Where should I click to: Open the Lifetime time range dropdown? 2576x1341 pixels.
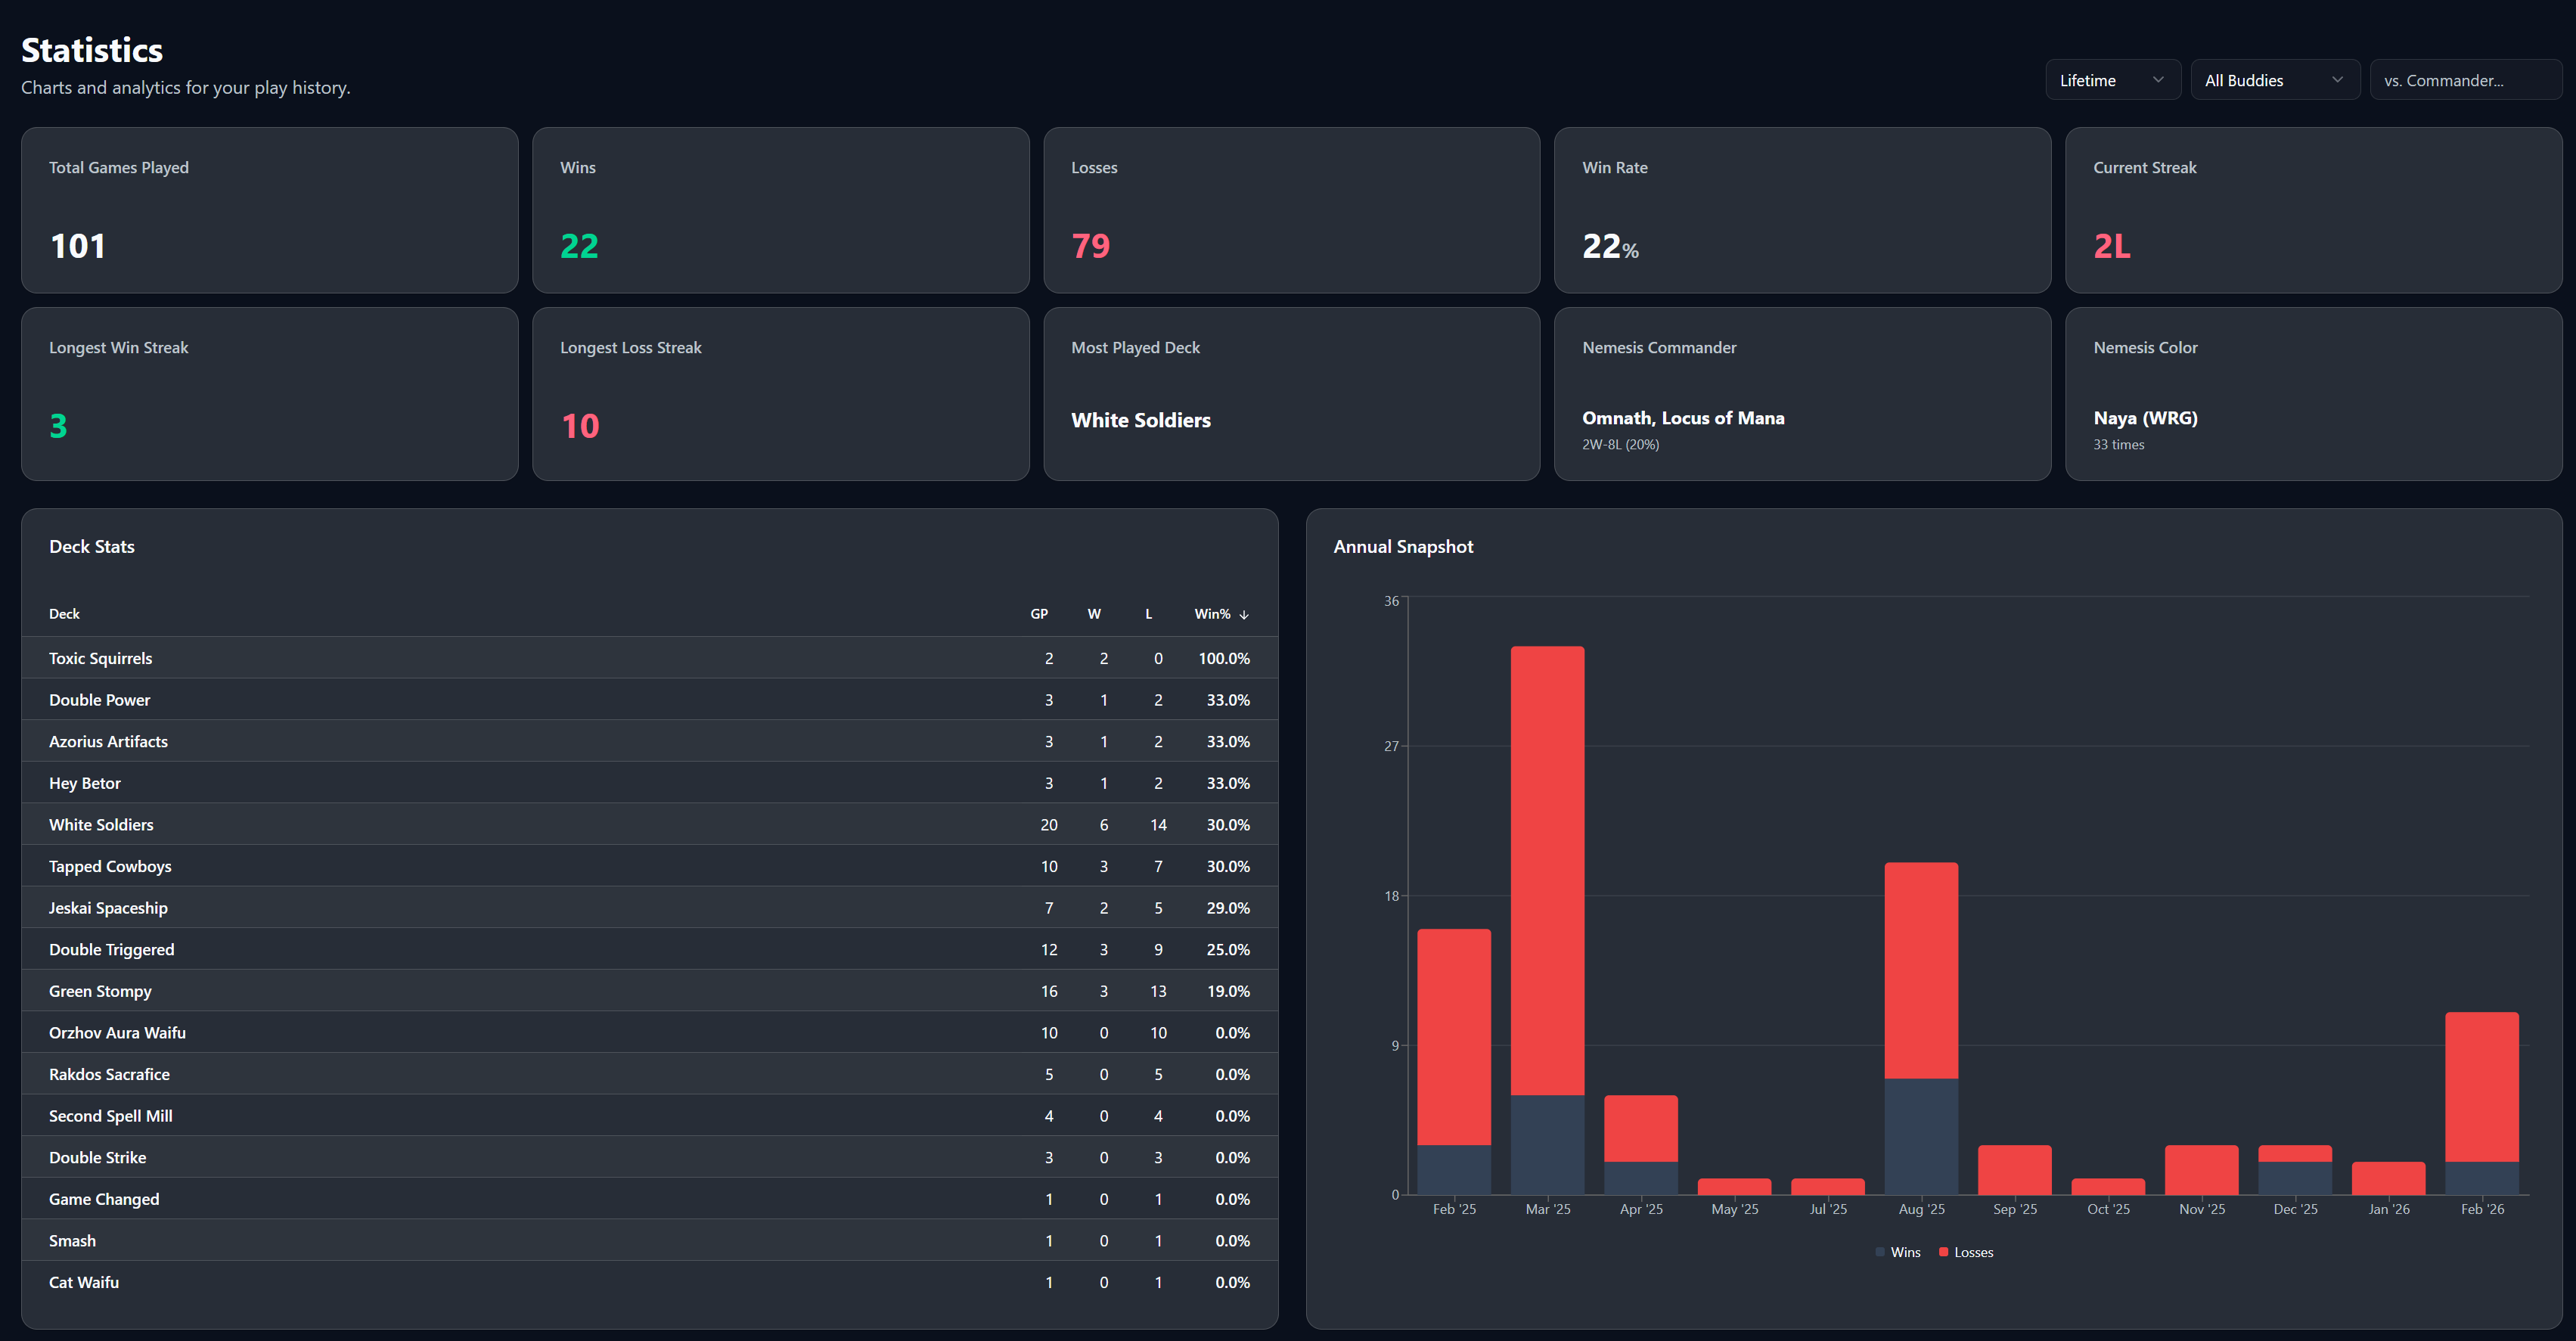coord(2112,80)
